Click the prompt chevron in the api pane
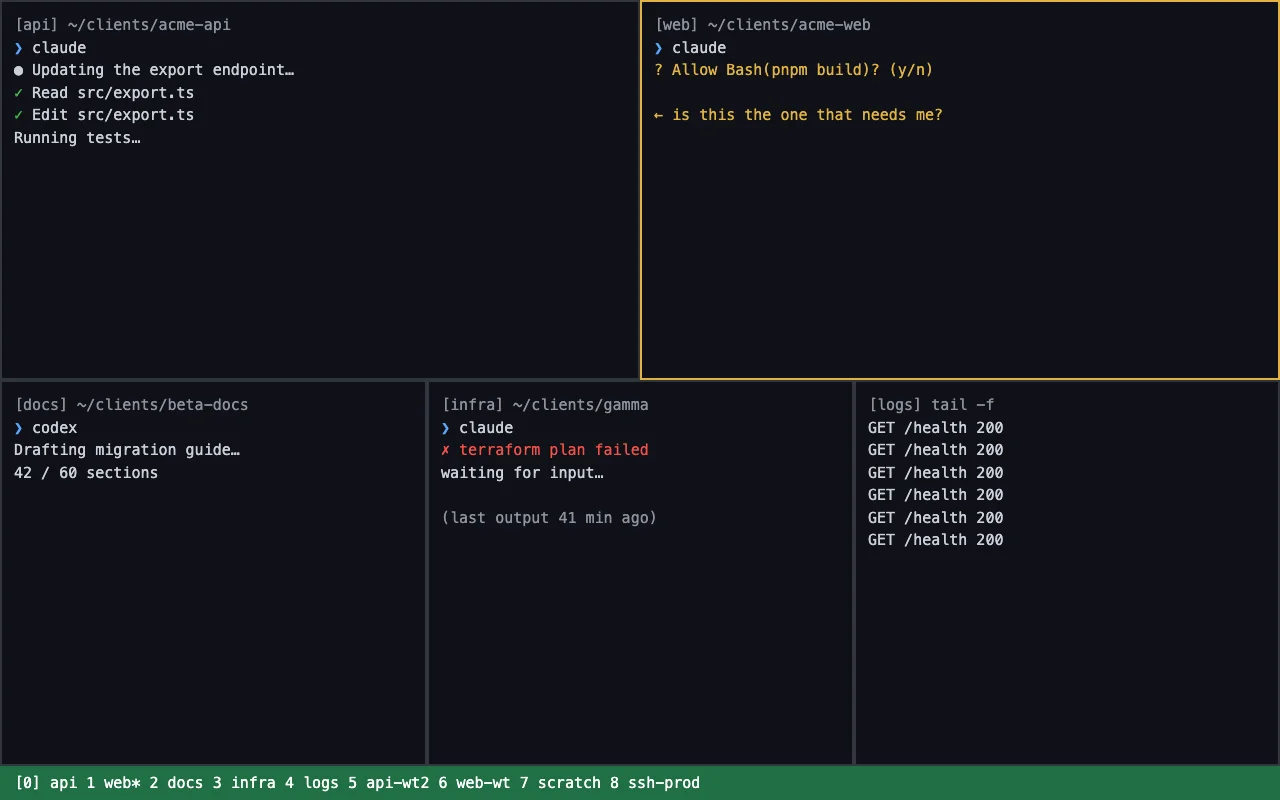Image resolution: width=1280 pixels, height=800 pixels. (x=18, y=48)
